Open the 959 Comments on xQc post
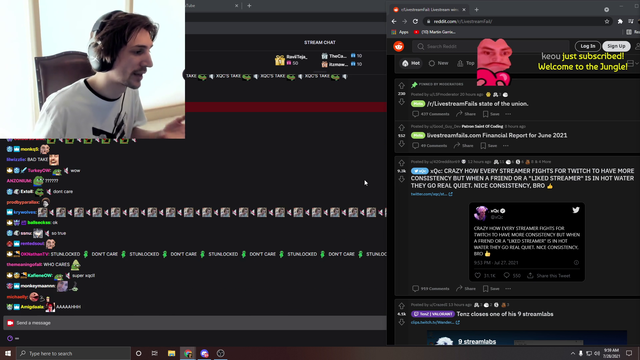This screenshot has height=360, width=640. [431, 289]
